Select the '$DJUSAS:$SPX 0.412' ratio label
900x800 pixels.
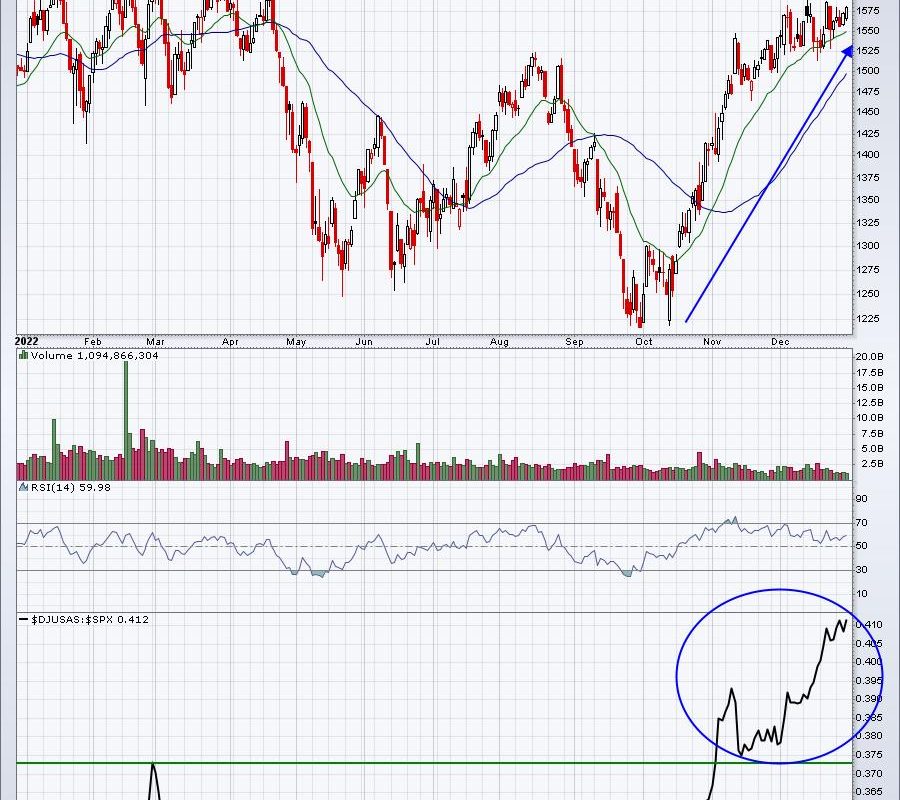click(x=90, y=619)
